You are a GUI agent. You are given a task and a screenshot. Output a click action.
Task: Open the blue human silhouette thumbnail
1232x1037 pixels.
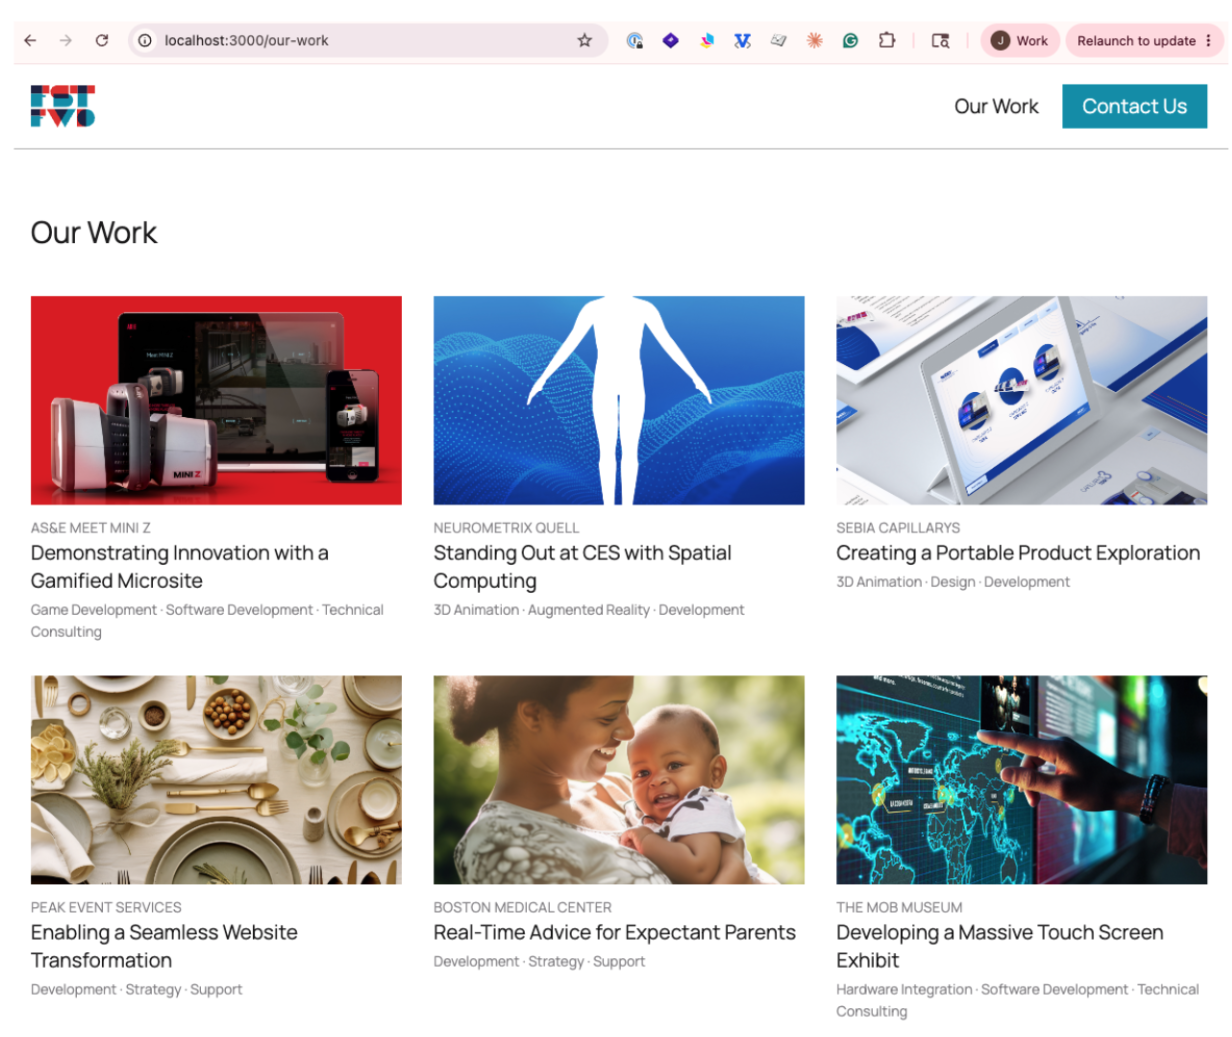[x=619, y=400]
